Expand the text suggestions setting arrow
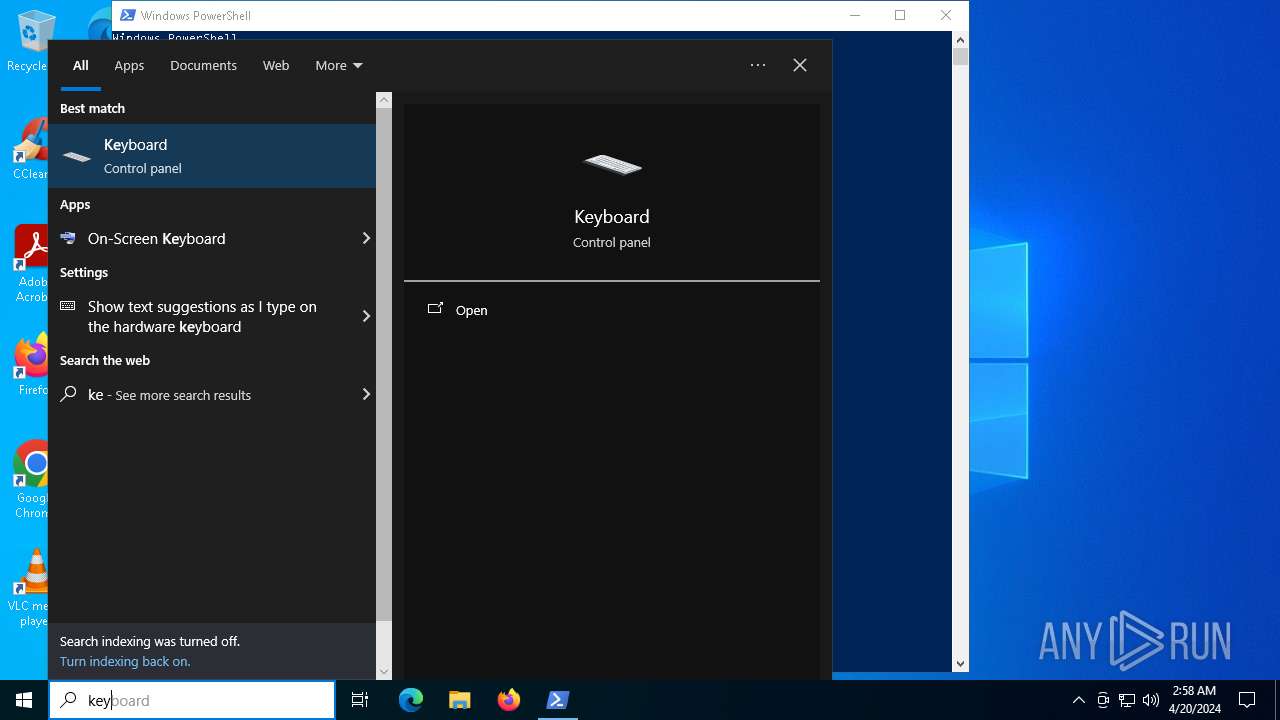 (x=366, y=316)
